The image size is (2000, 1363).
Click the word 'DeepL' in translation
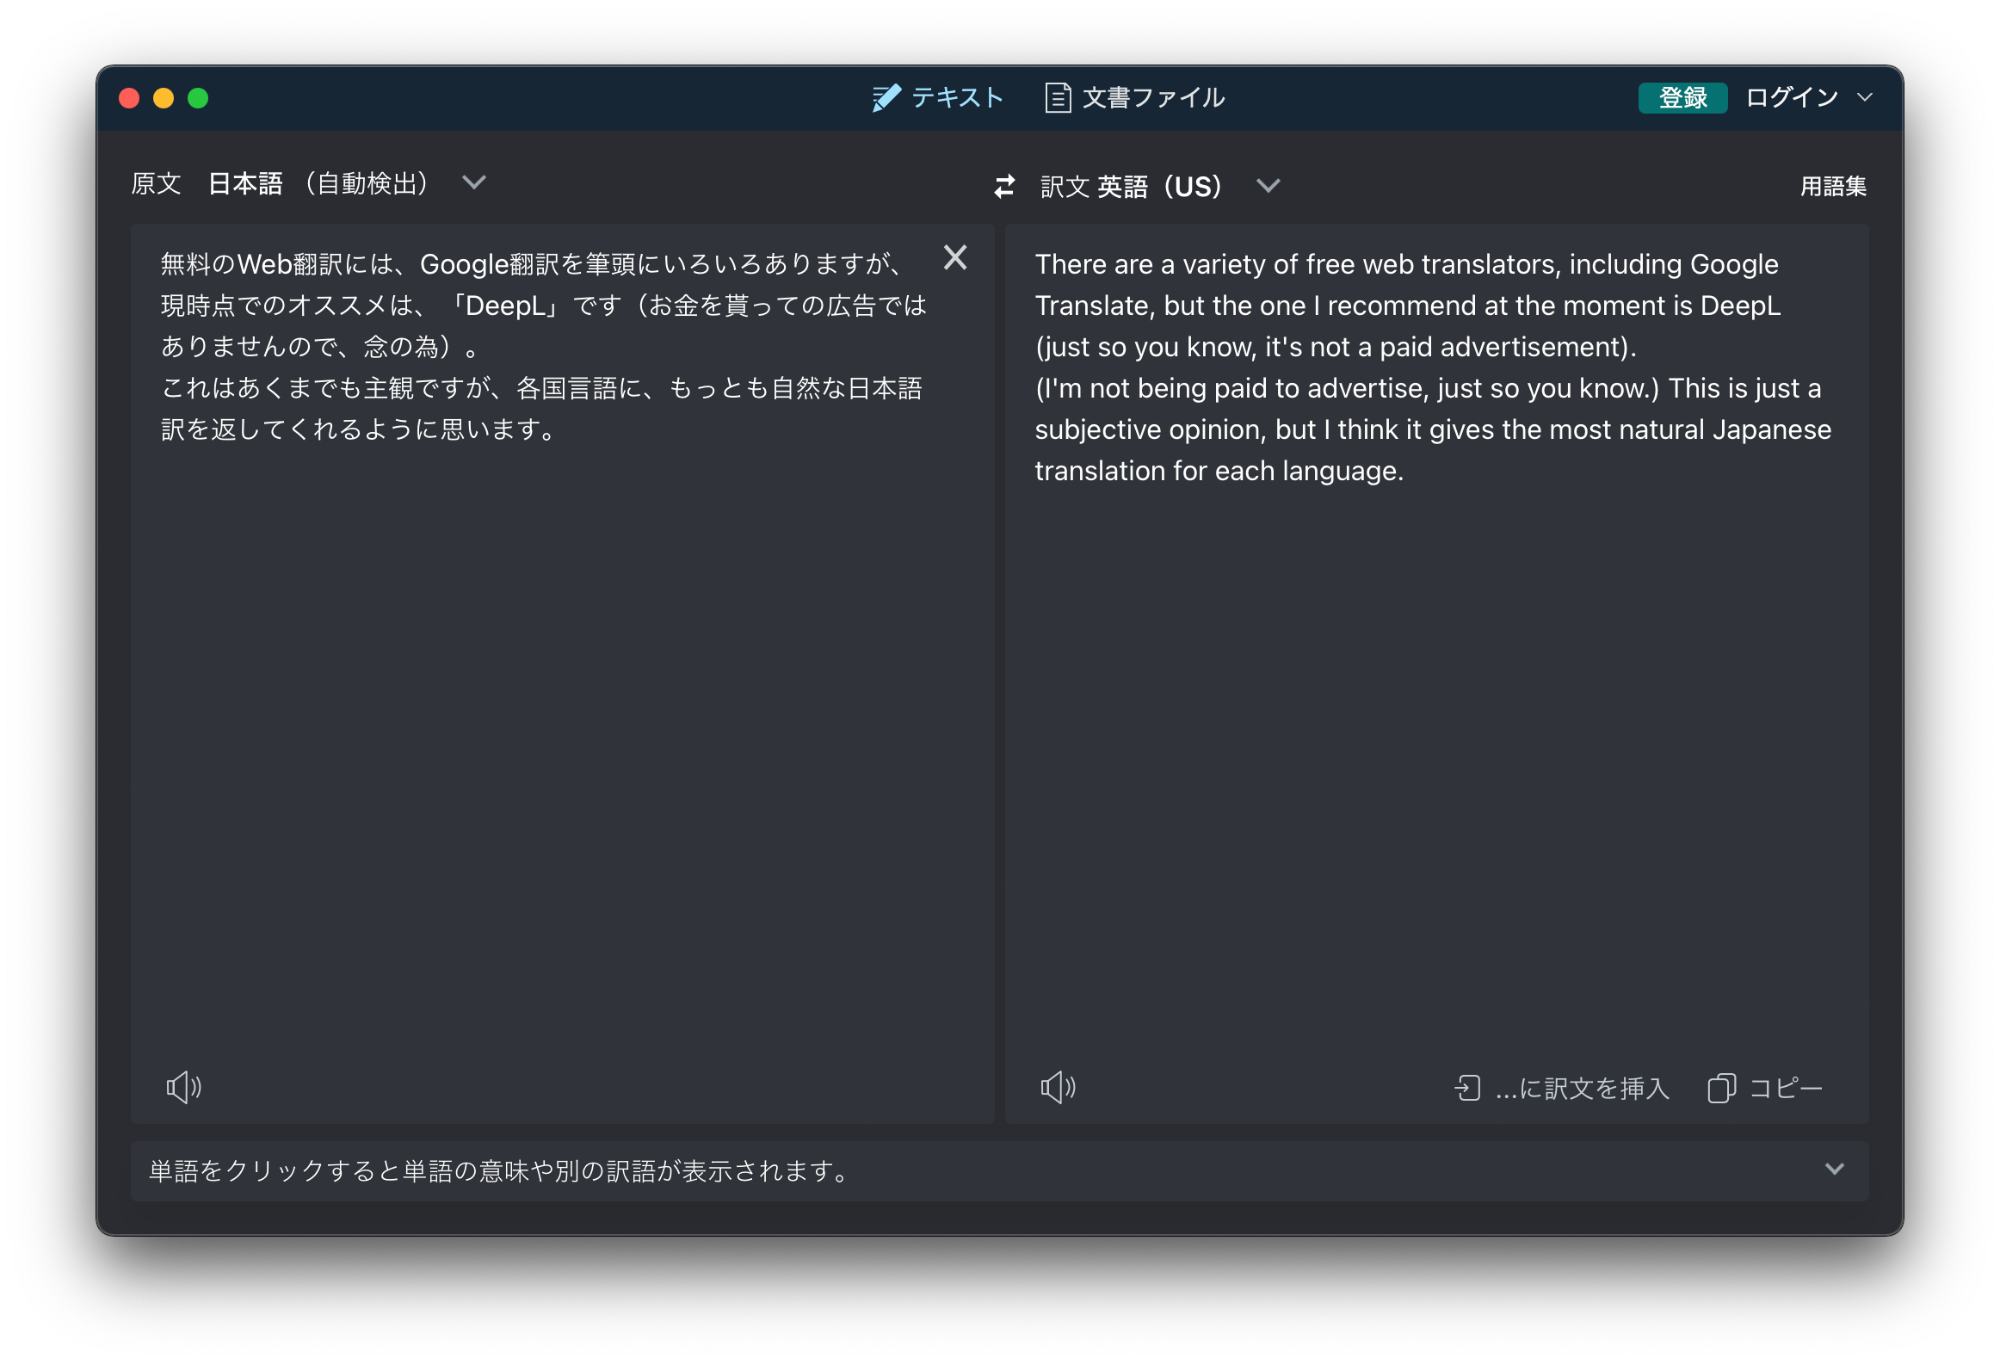coord(1740,305)
